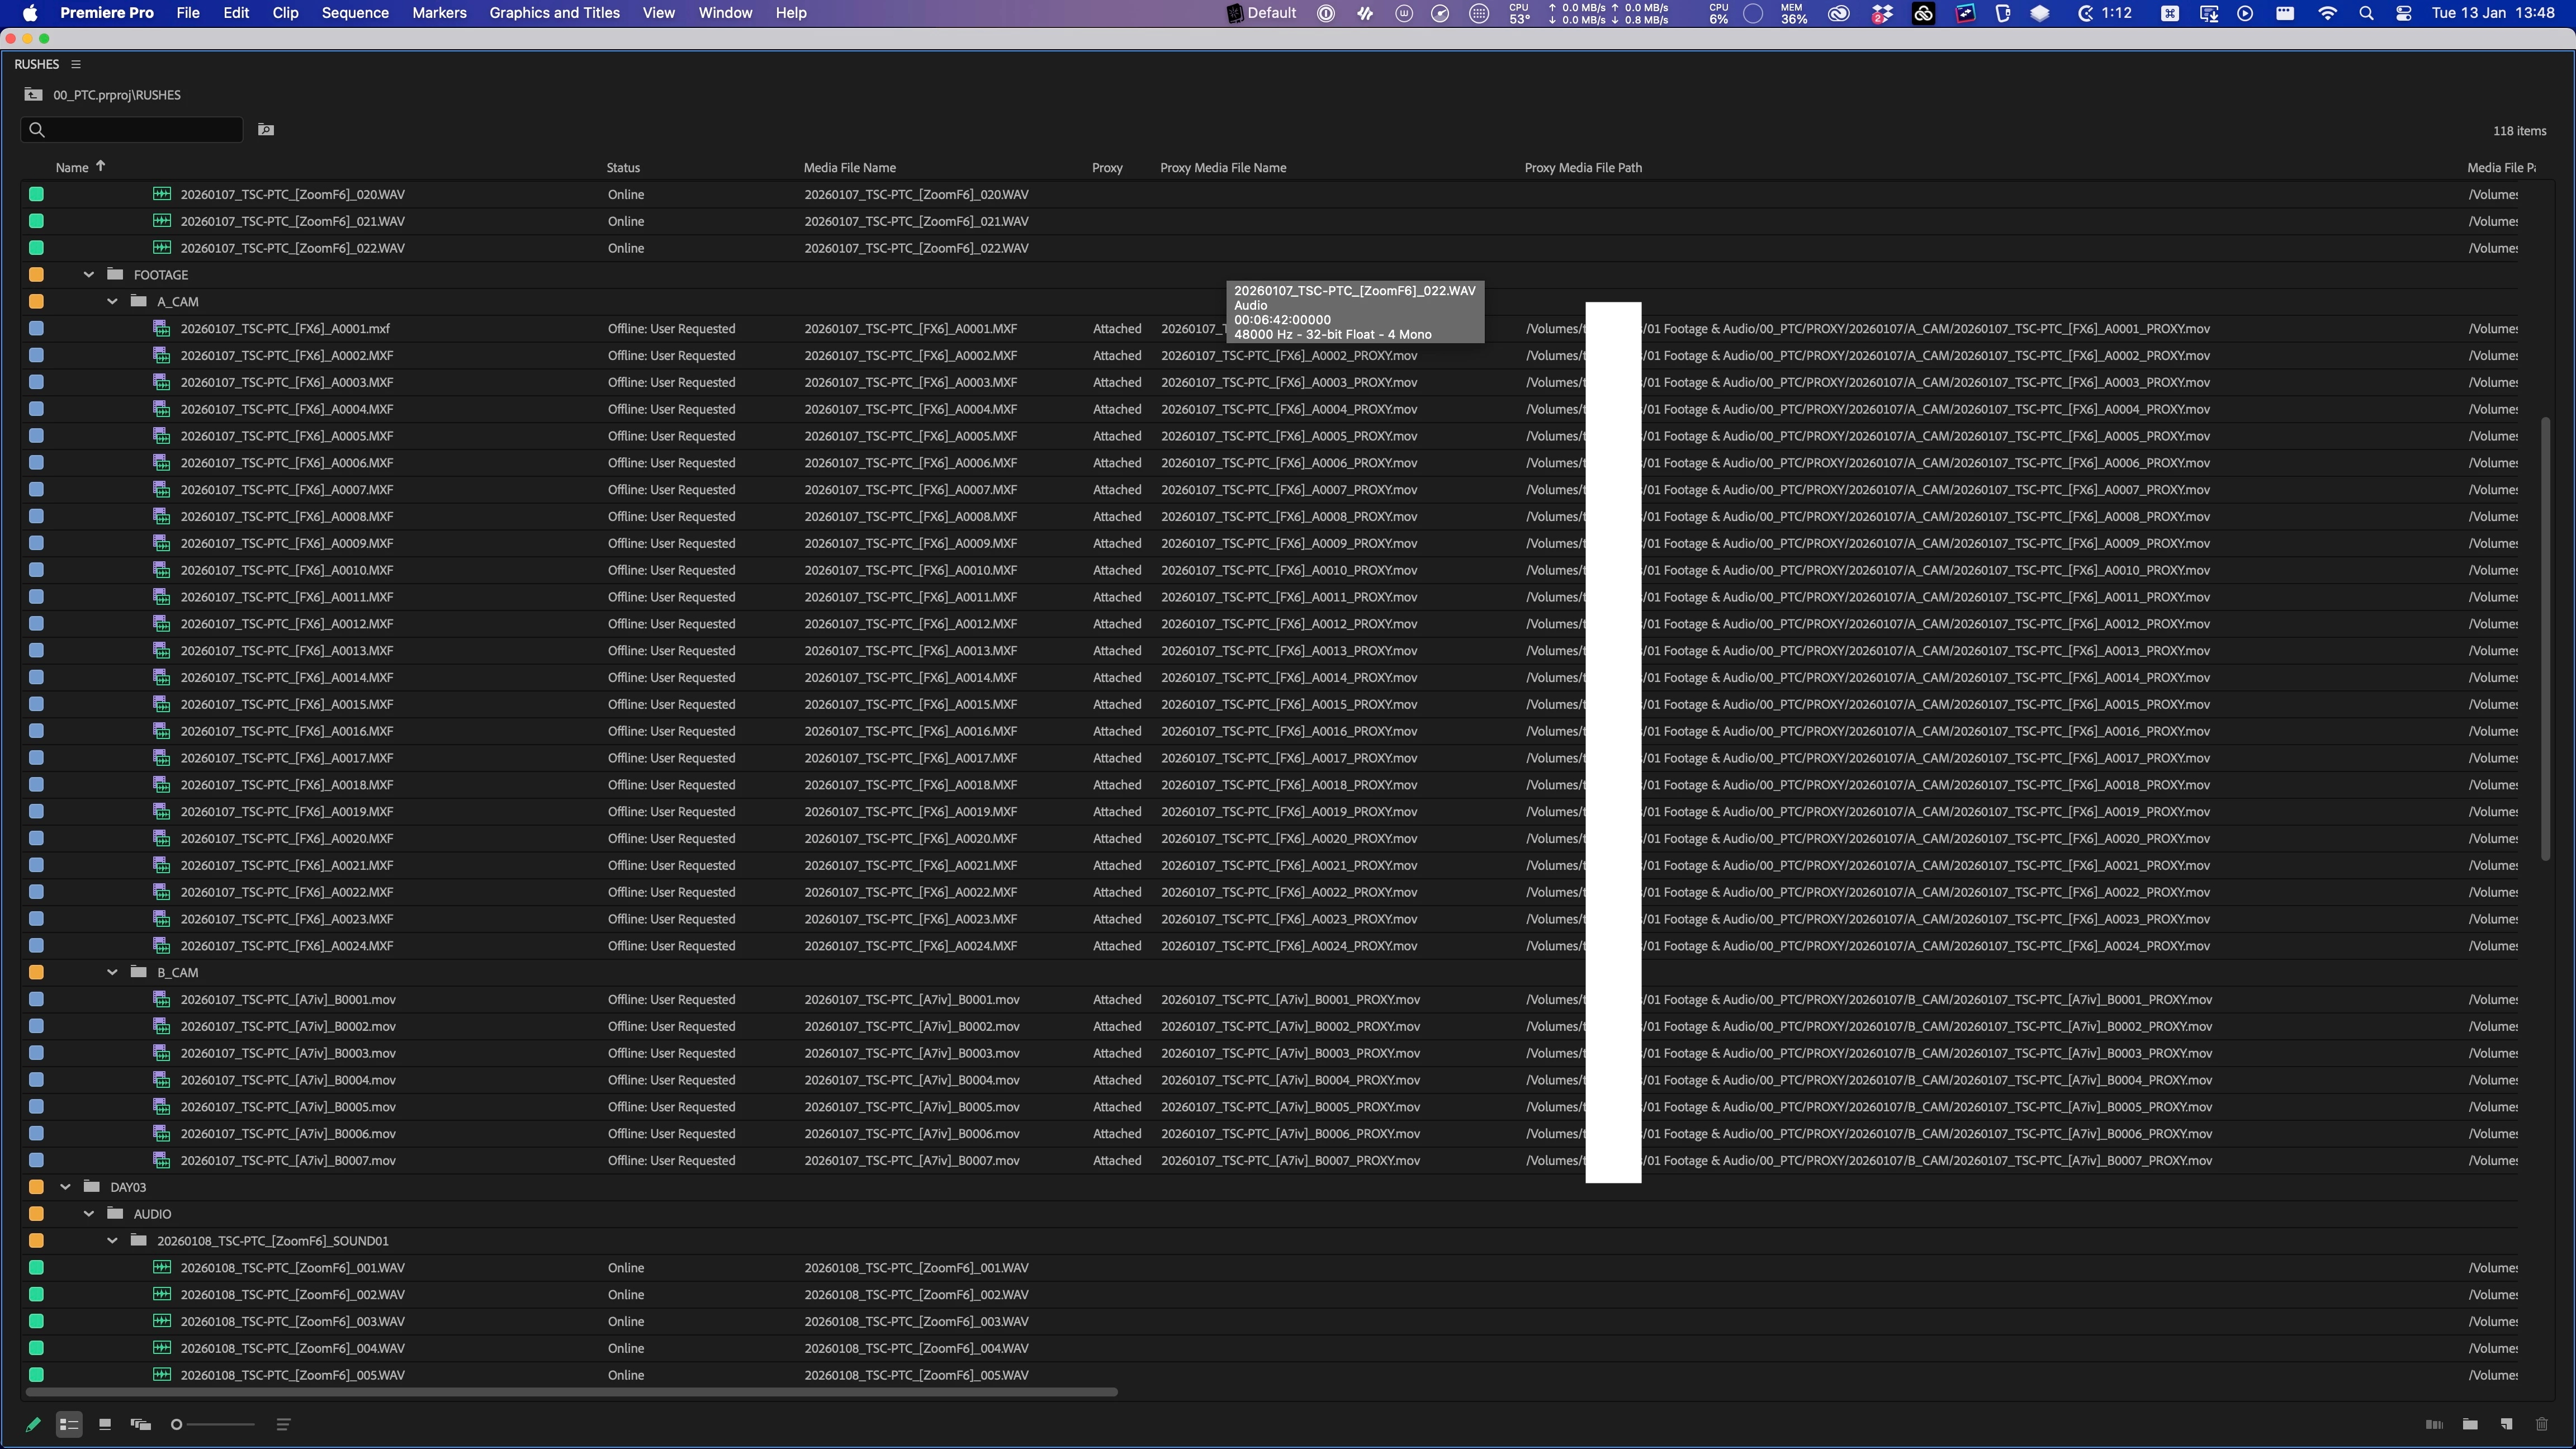Click the orange label swatch for DAY03
This screenshot has width=2576, height=1449.
36,1187
